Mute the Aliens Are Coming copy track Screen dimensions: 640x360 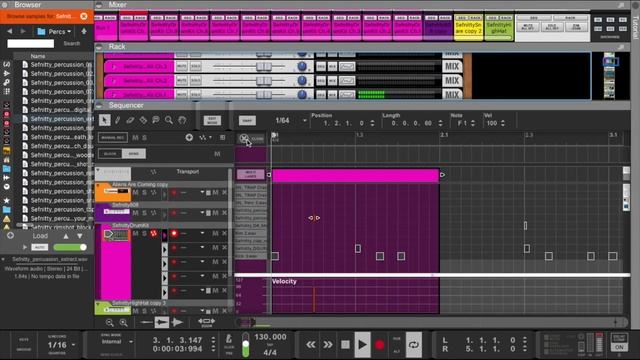(x=136, y=192)
